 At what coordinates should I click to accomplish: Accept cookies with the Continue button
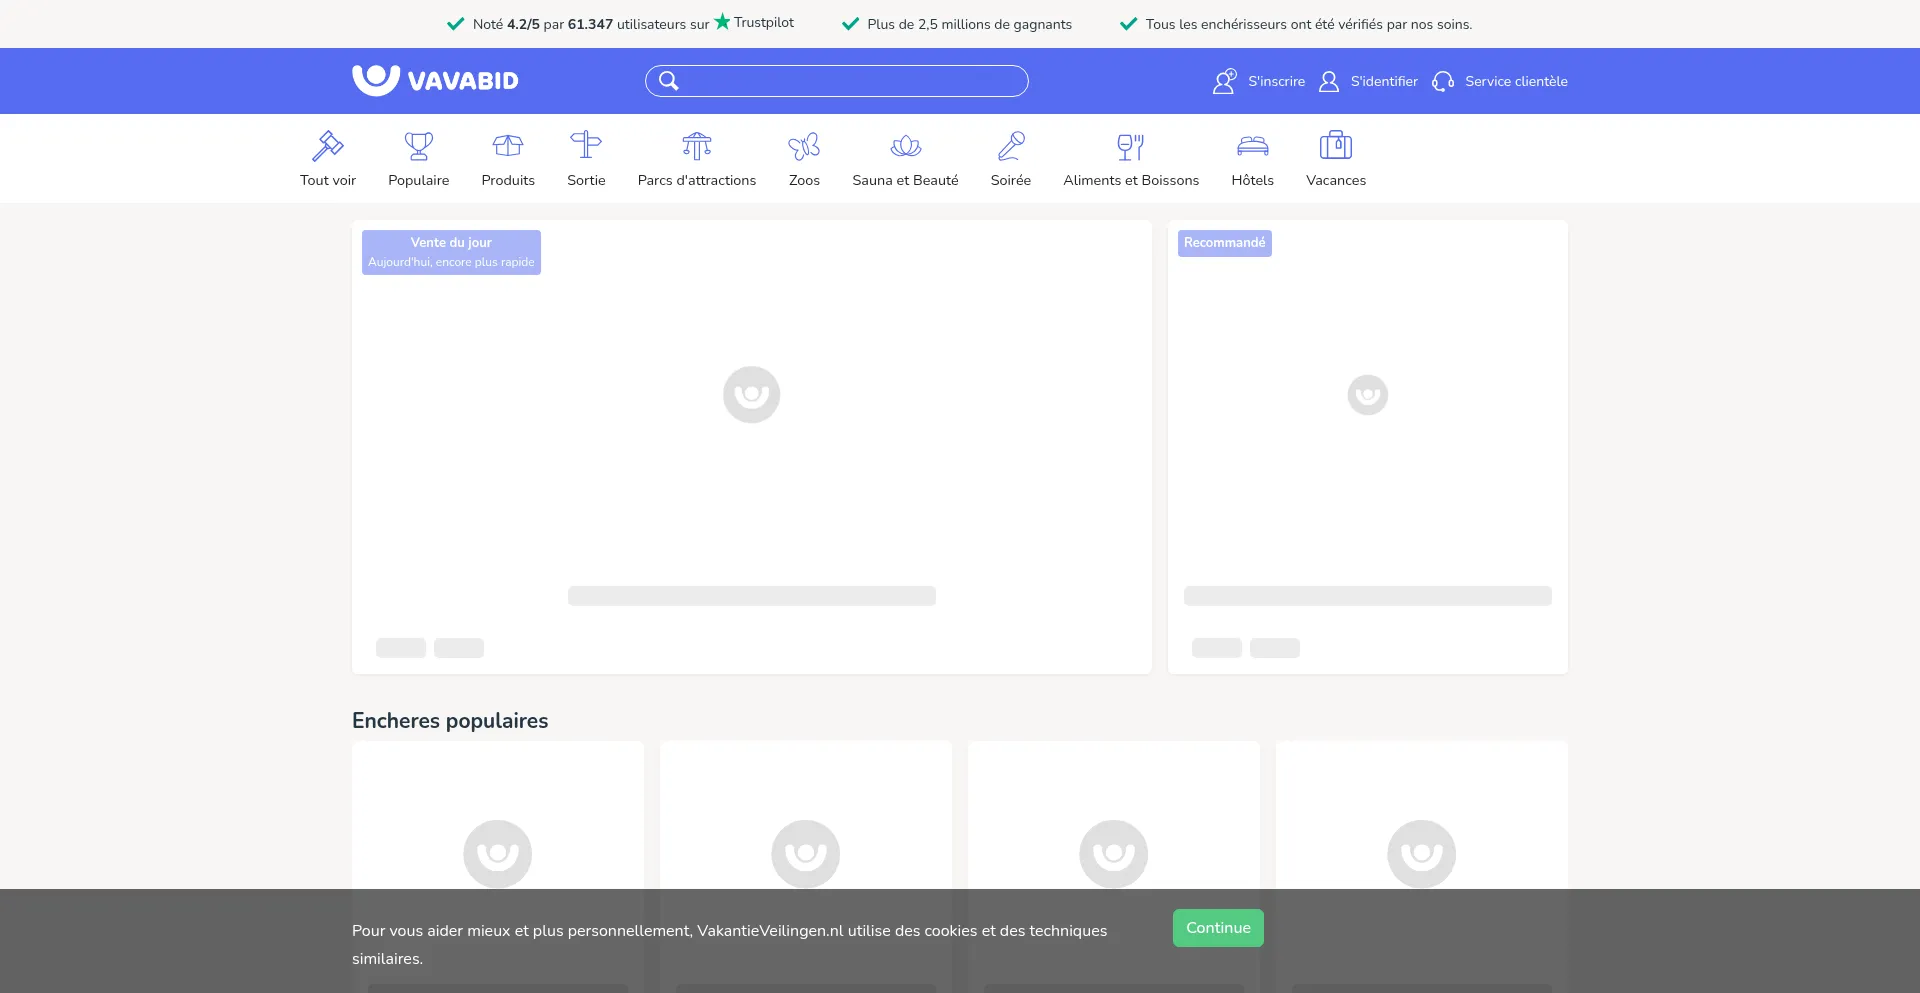pyautogui.click(x=1218, y=928)
